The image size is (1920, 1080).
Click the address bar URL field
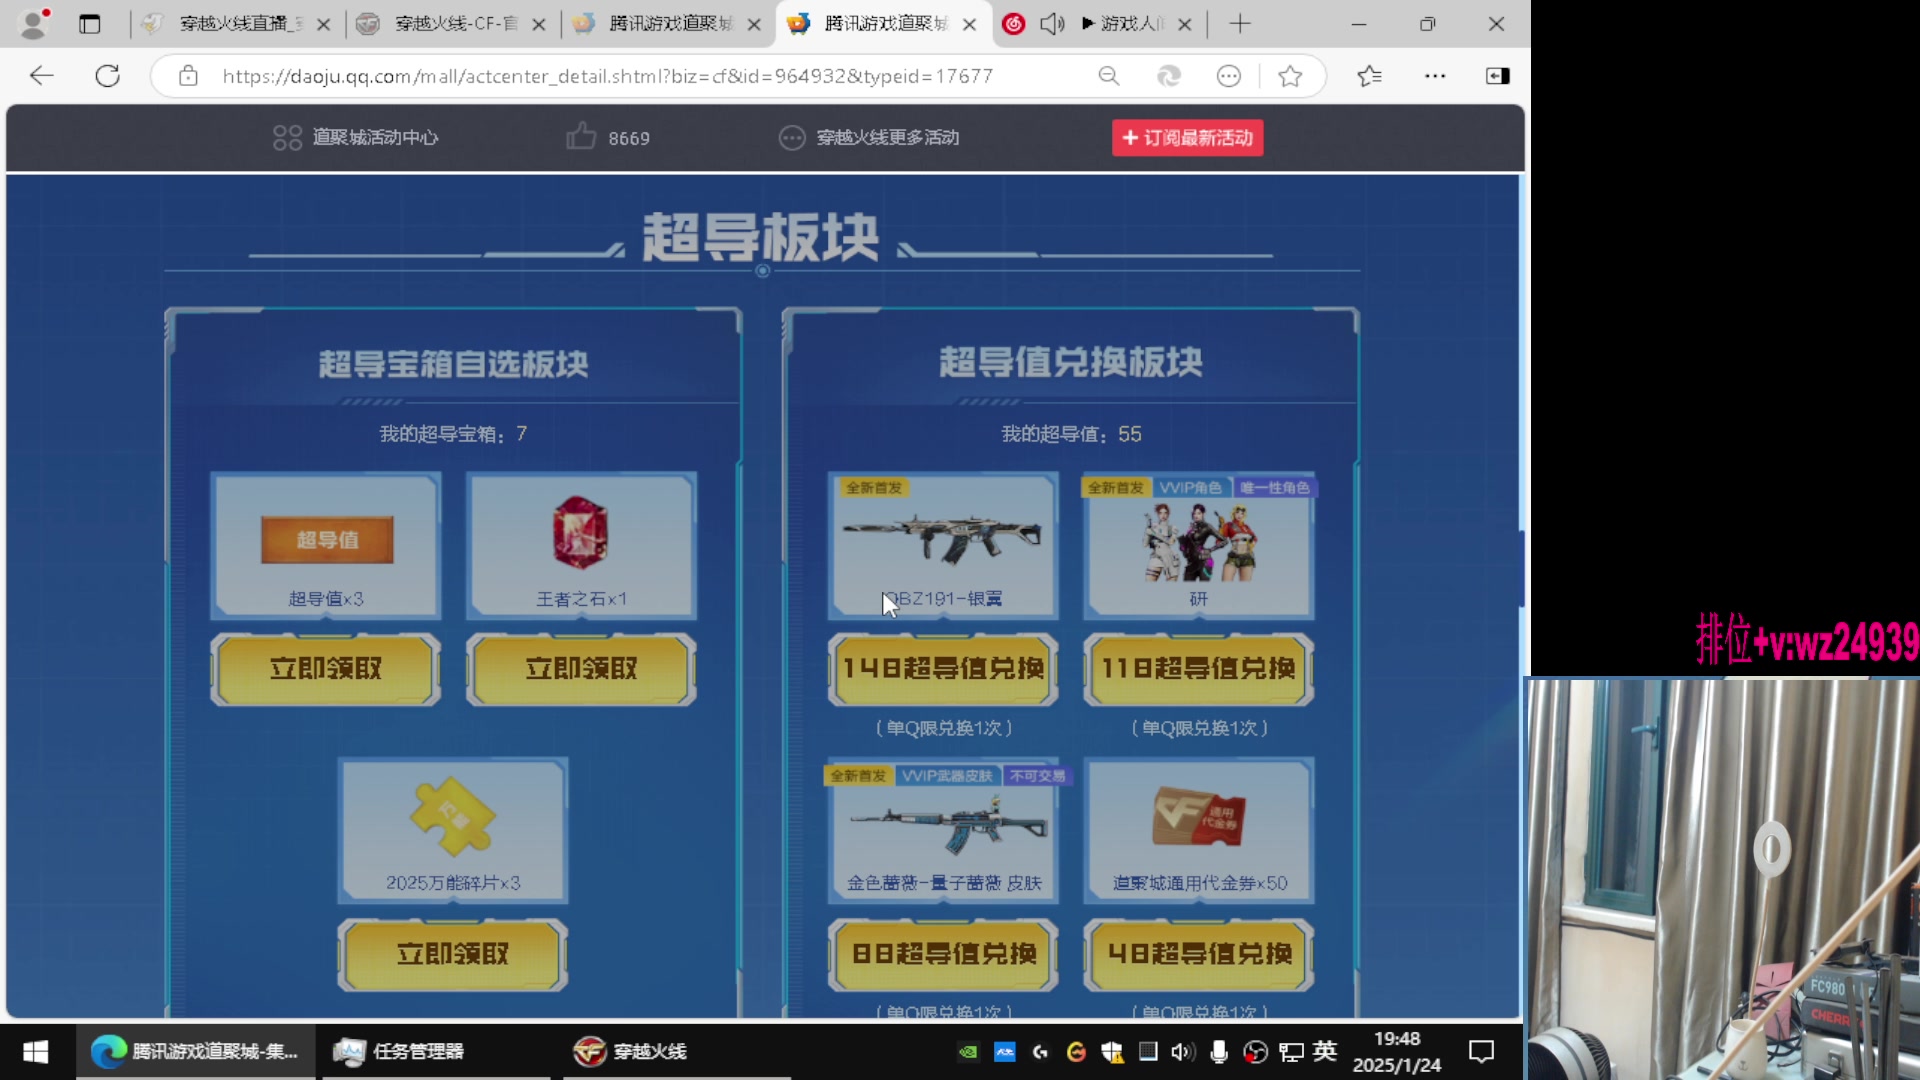(x=608, y=76)
